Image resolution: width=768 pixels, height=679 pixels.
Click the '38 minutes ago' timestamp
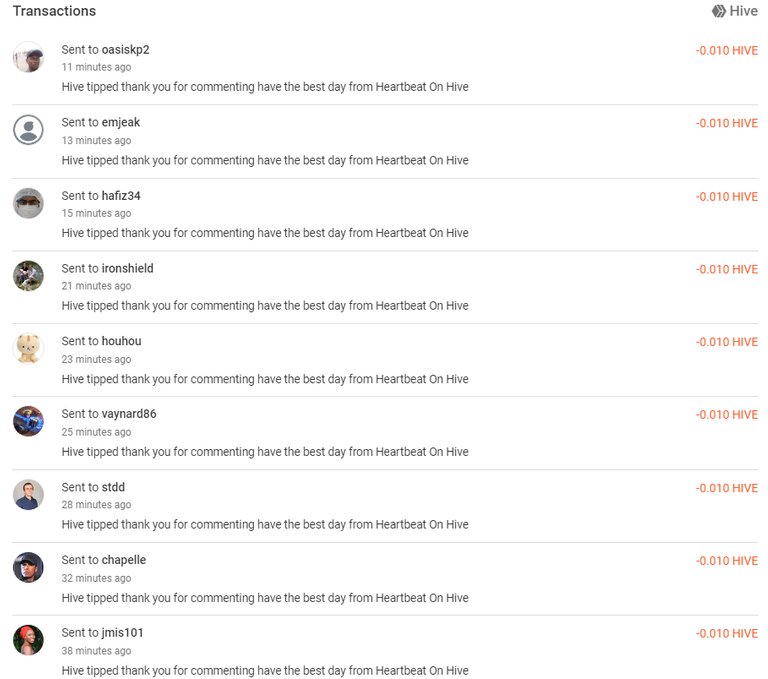(96, 651)
